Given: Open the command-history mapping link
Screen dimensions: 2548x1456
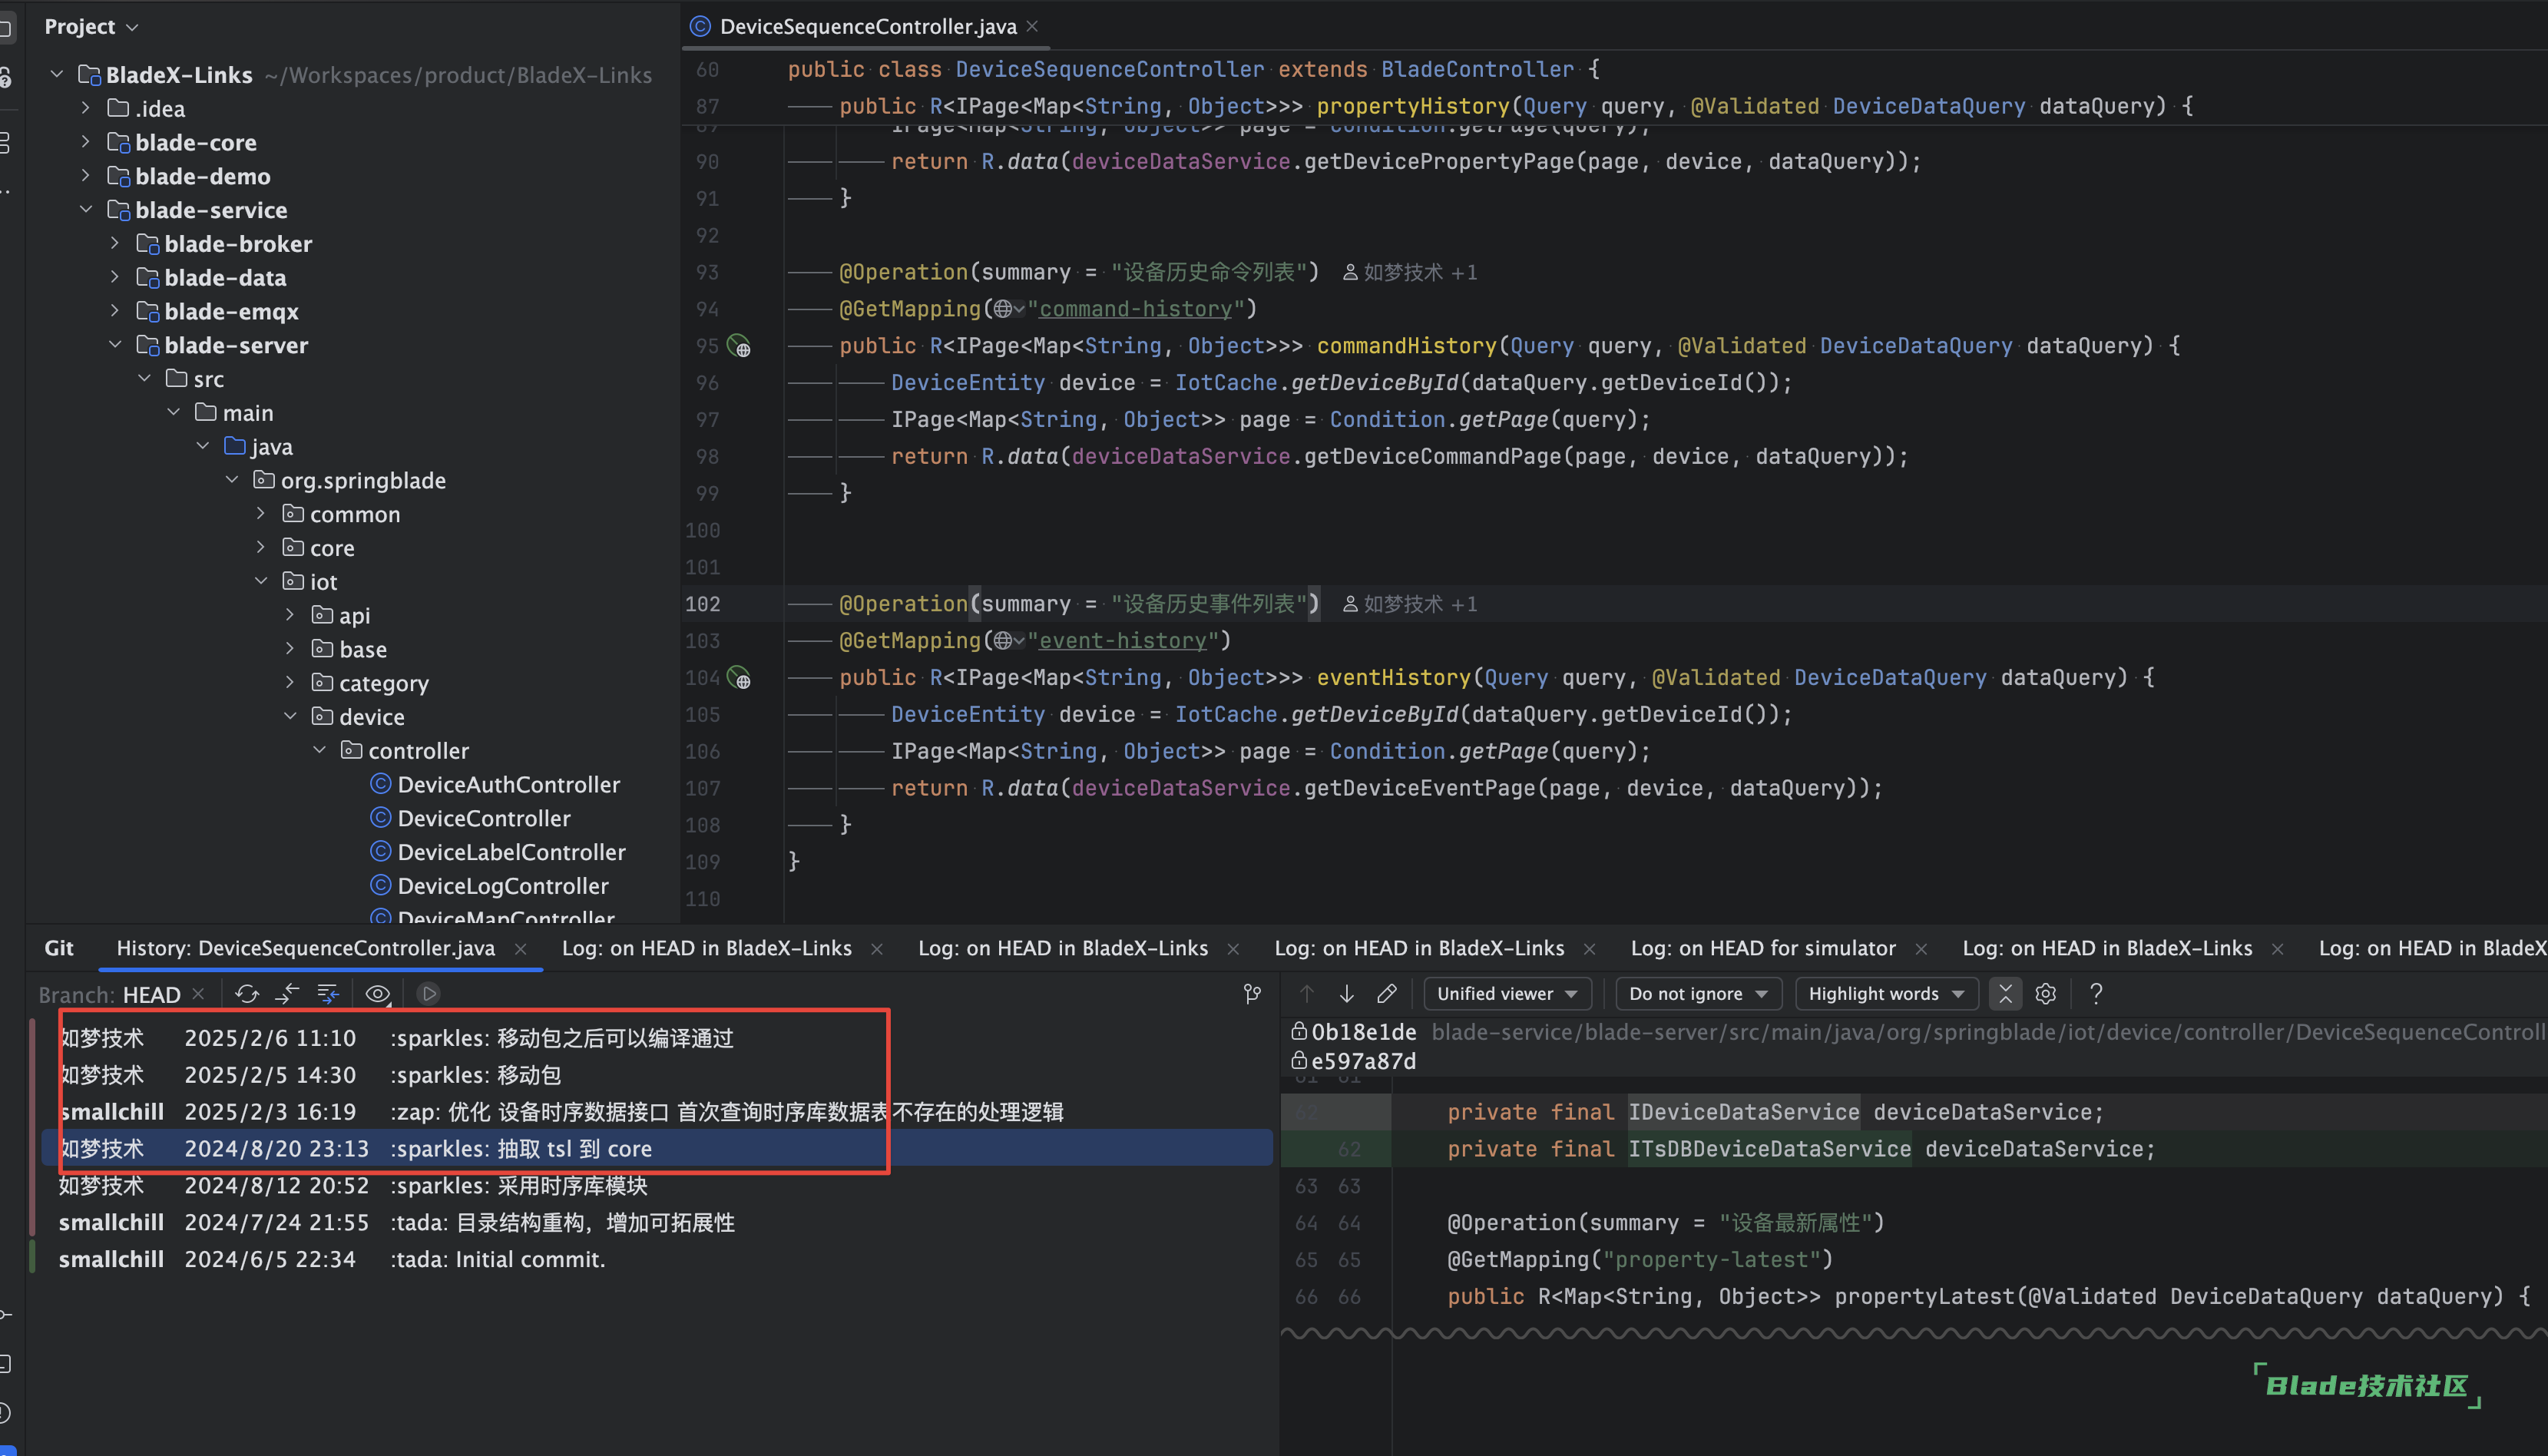Looking at the screenshot, I should [x=1135, y=310].
